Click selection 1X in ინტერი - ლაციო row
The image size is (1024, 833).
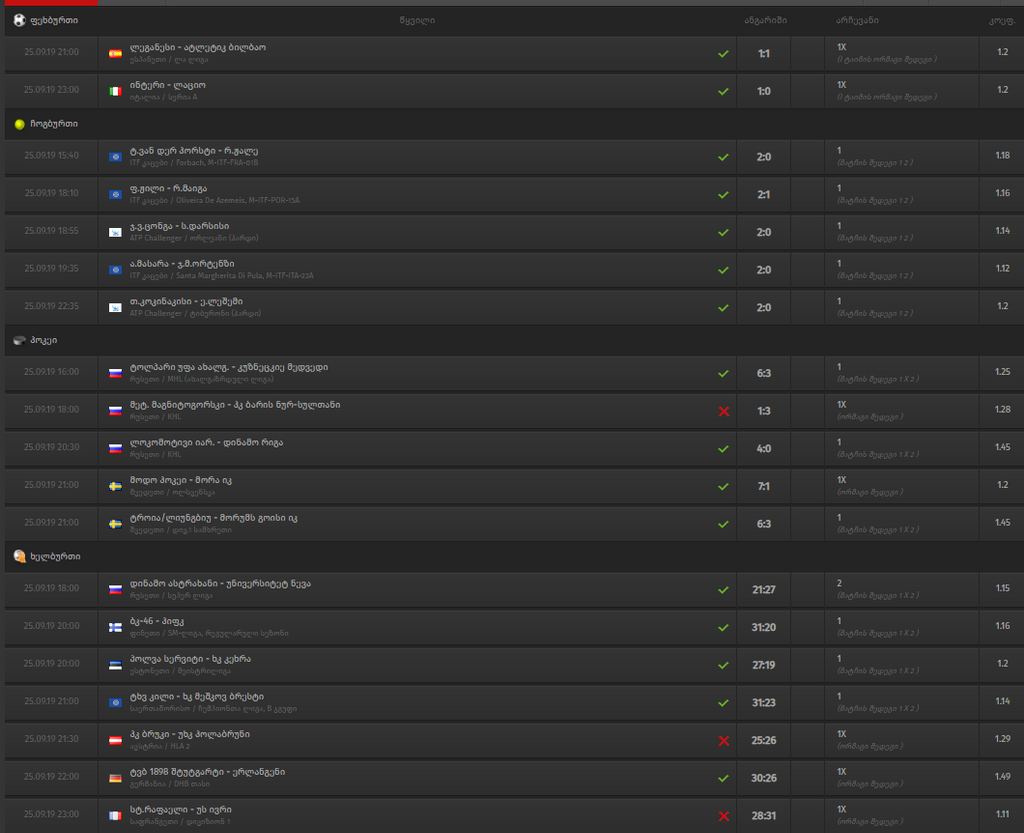[842, 85]
